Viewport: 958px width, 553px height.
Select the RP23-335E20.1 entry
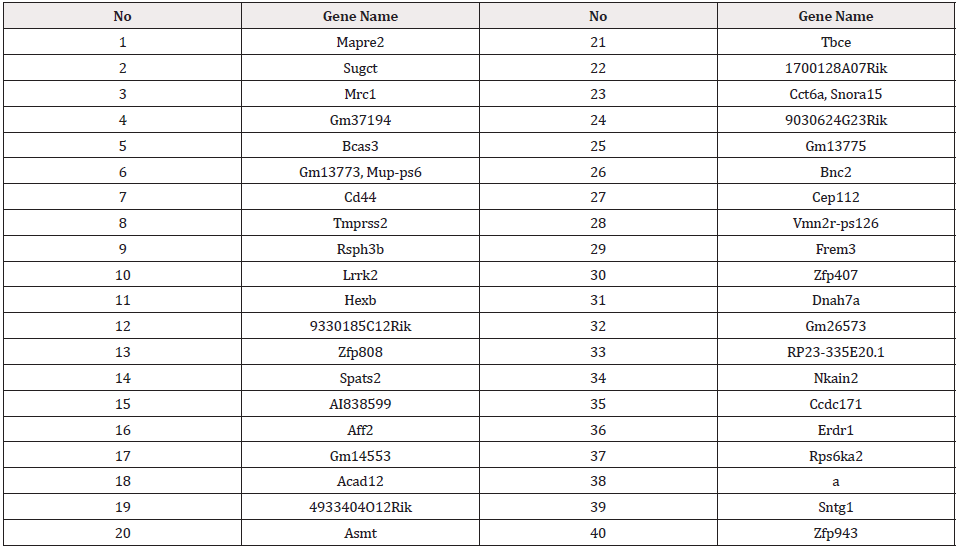pyautogui.click(x=835, y=352)
